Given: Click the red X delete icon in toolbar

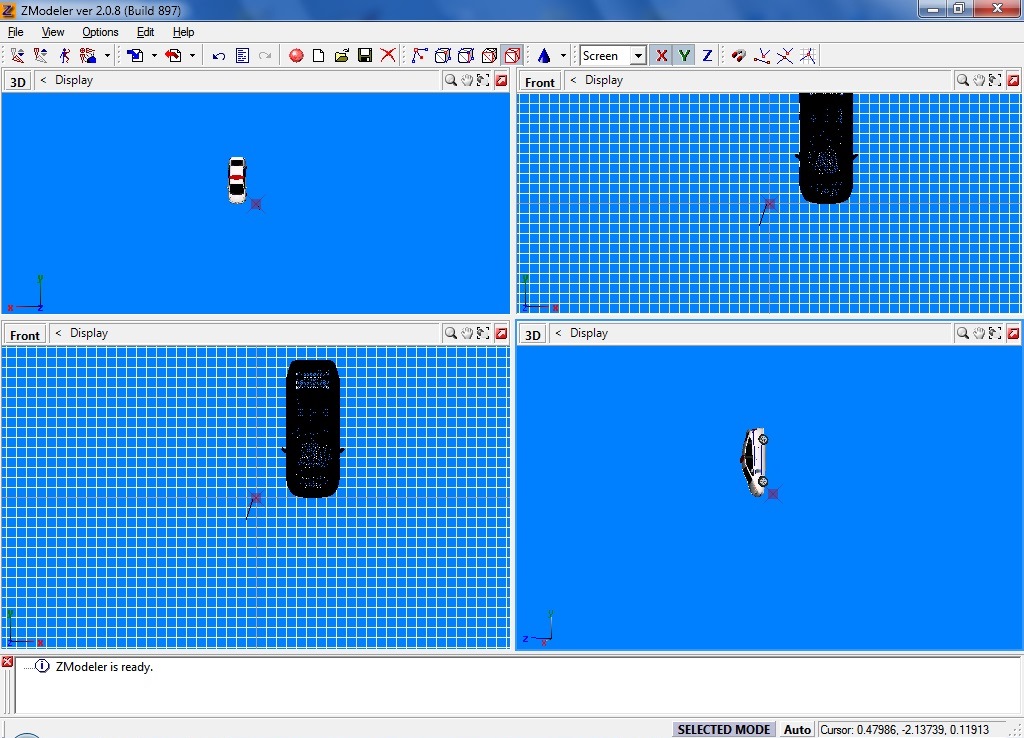Looking at the screenshot, I should 388,56.
